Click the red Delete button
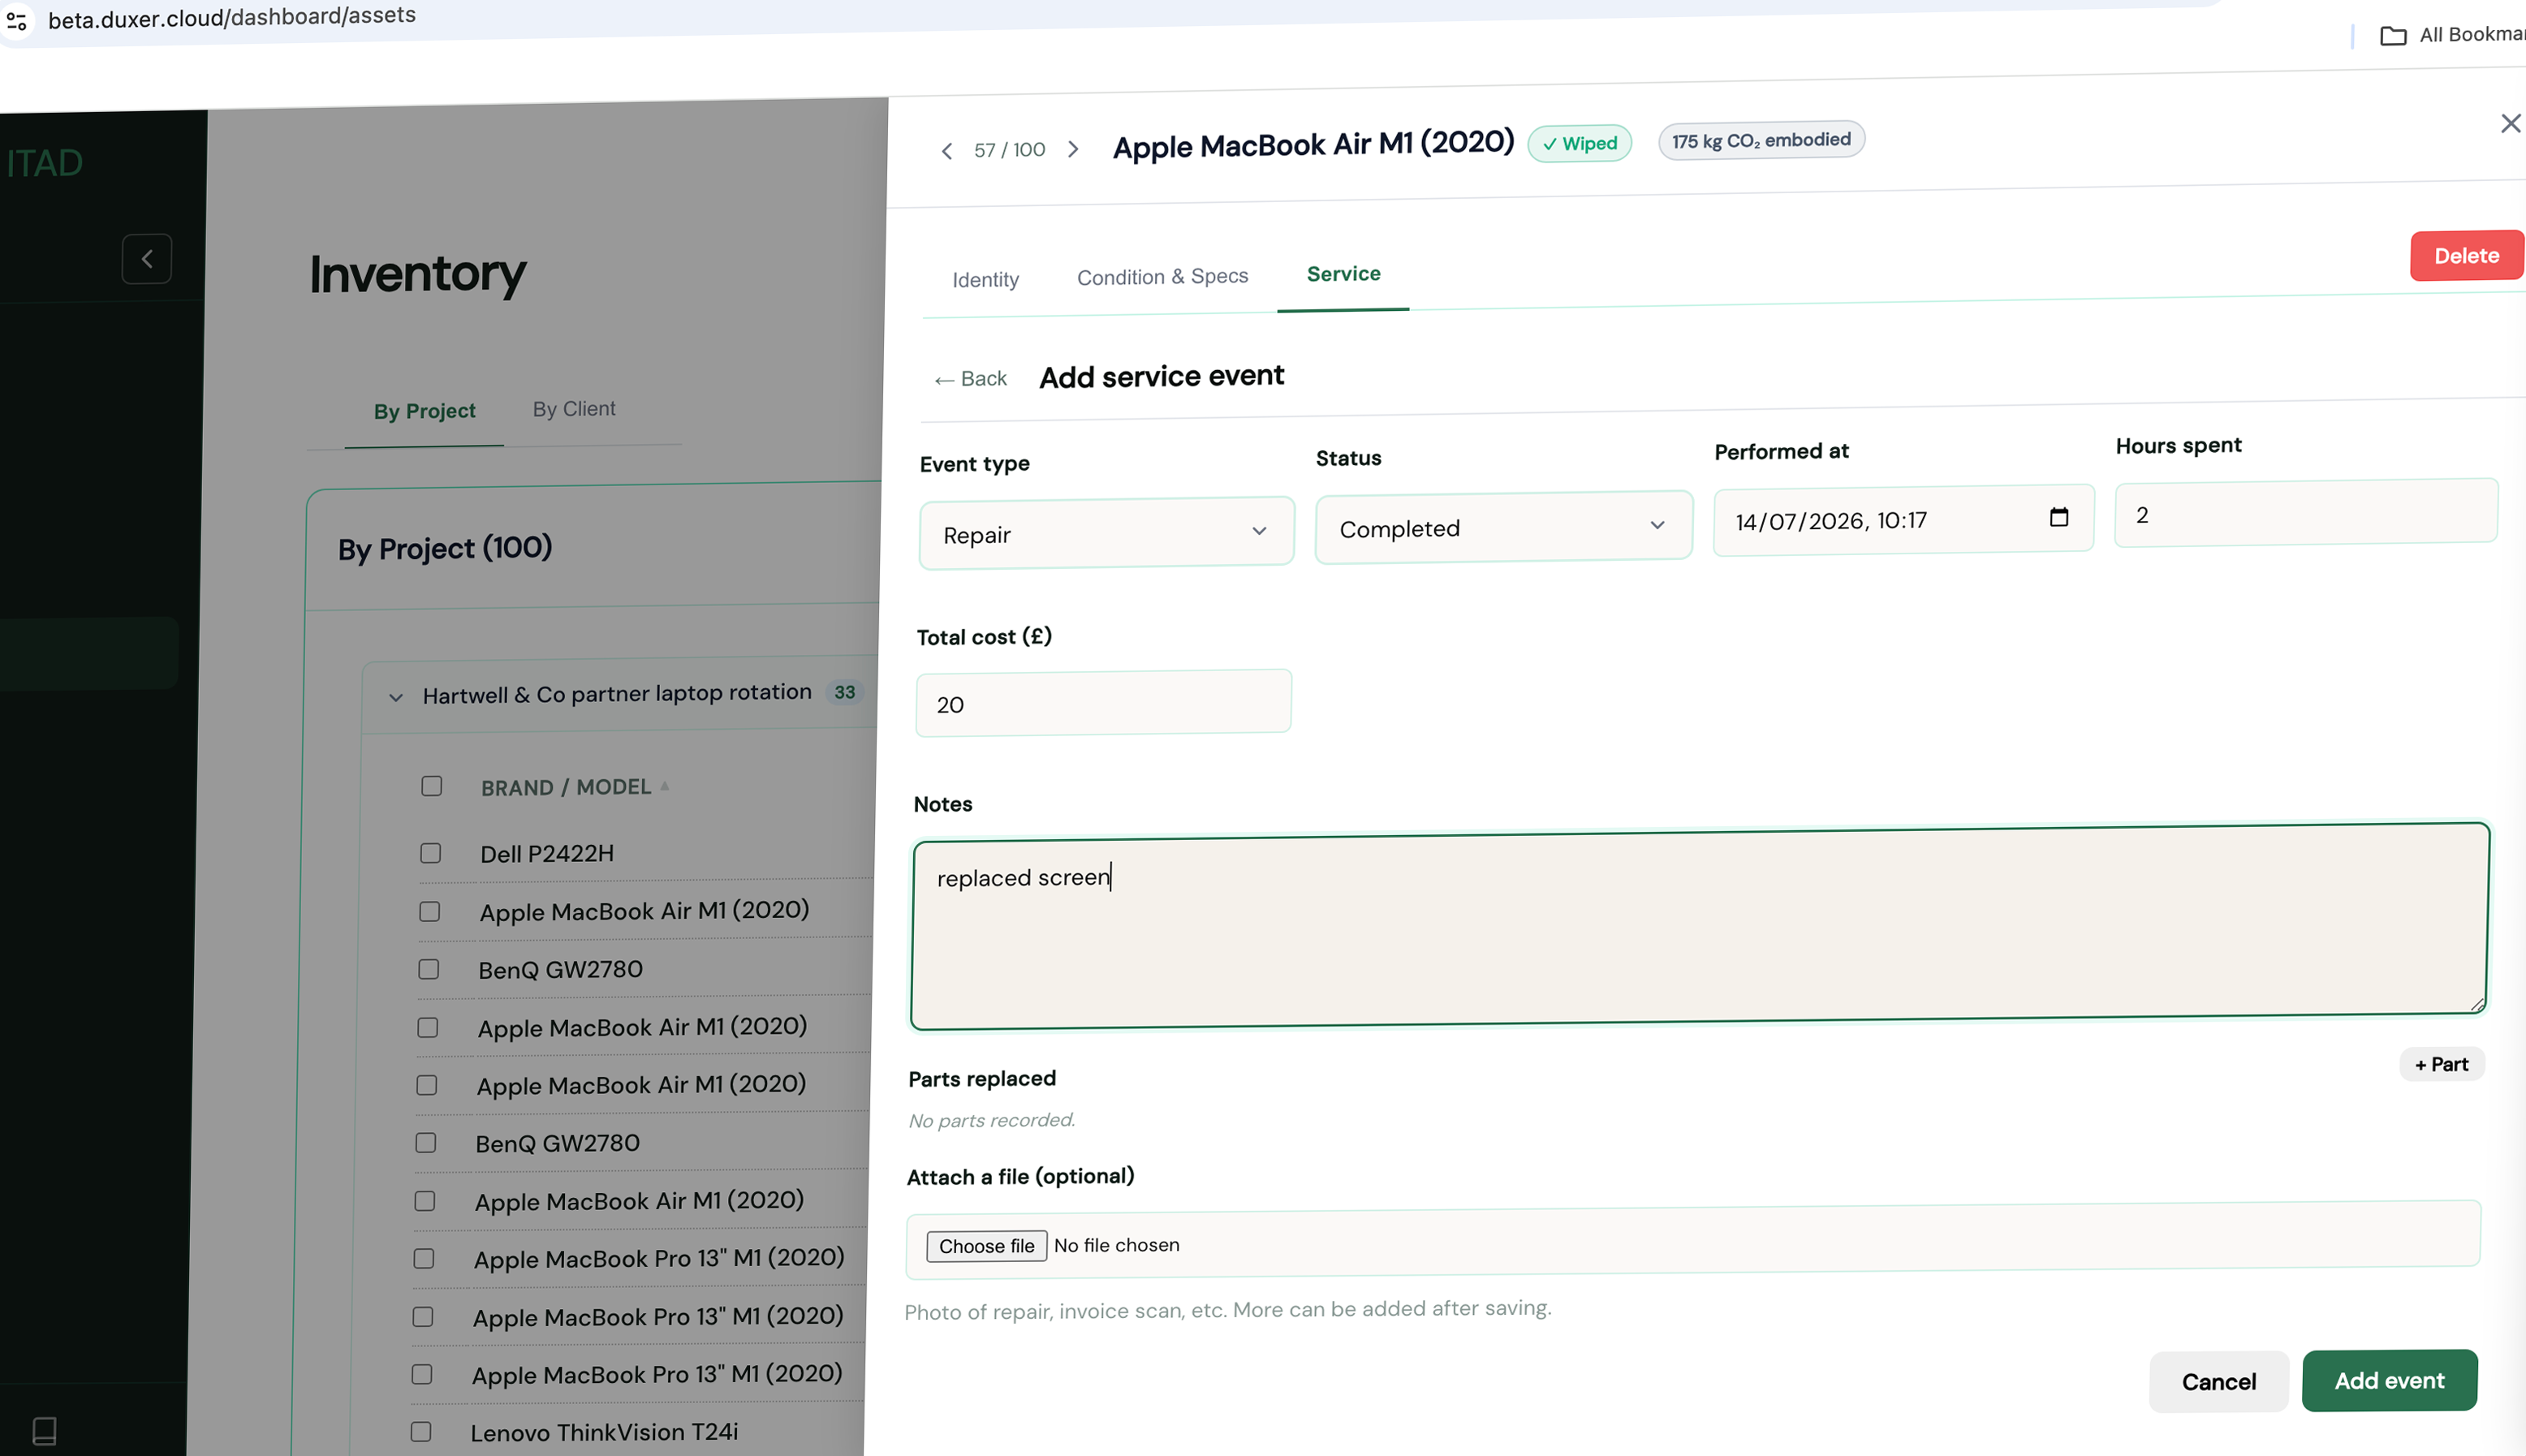Image resolution: width=2526 pixels, height=1456 pixels. click(x=2466, y=256)
